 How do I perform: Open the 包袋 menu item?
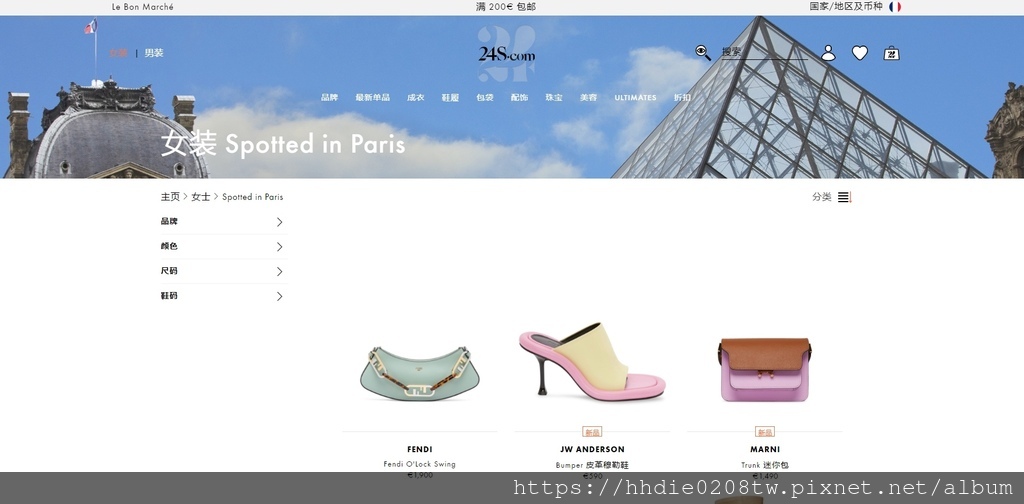click(485, 97)
